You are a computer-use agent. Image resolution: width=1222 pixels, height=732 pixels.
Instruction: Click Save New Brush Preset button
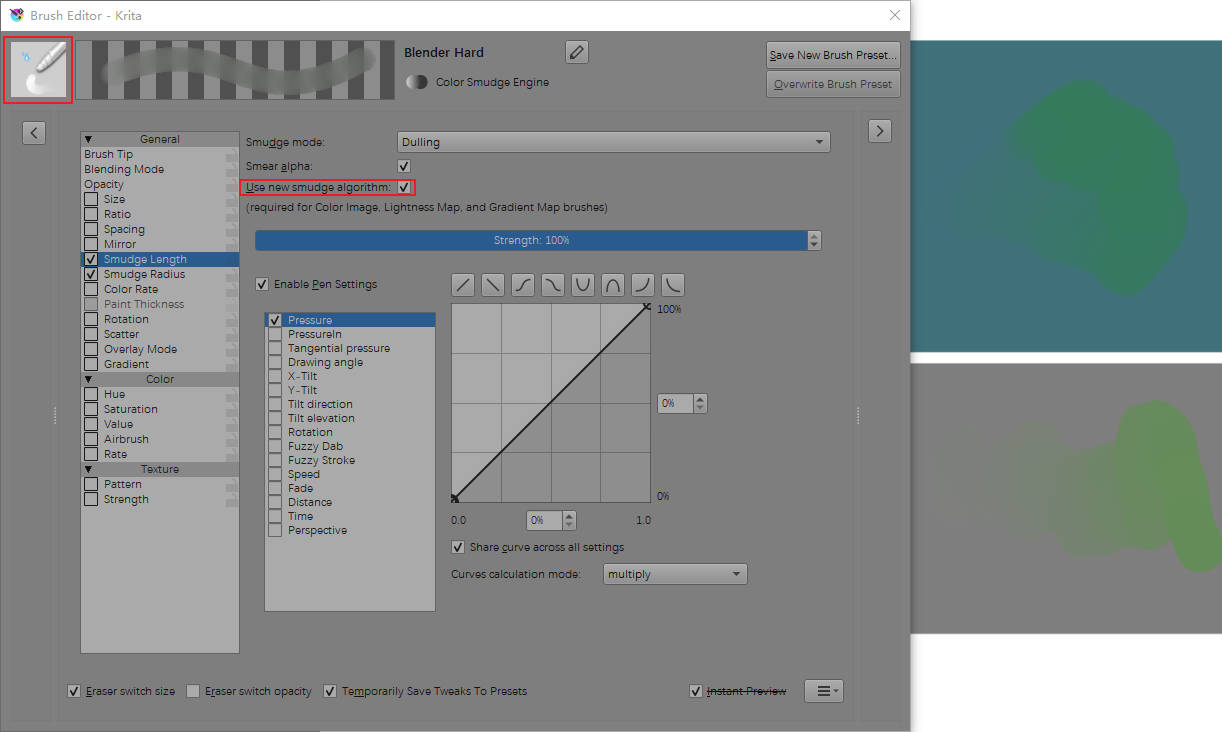[x=833, y=55]
